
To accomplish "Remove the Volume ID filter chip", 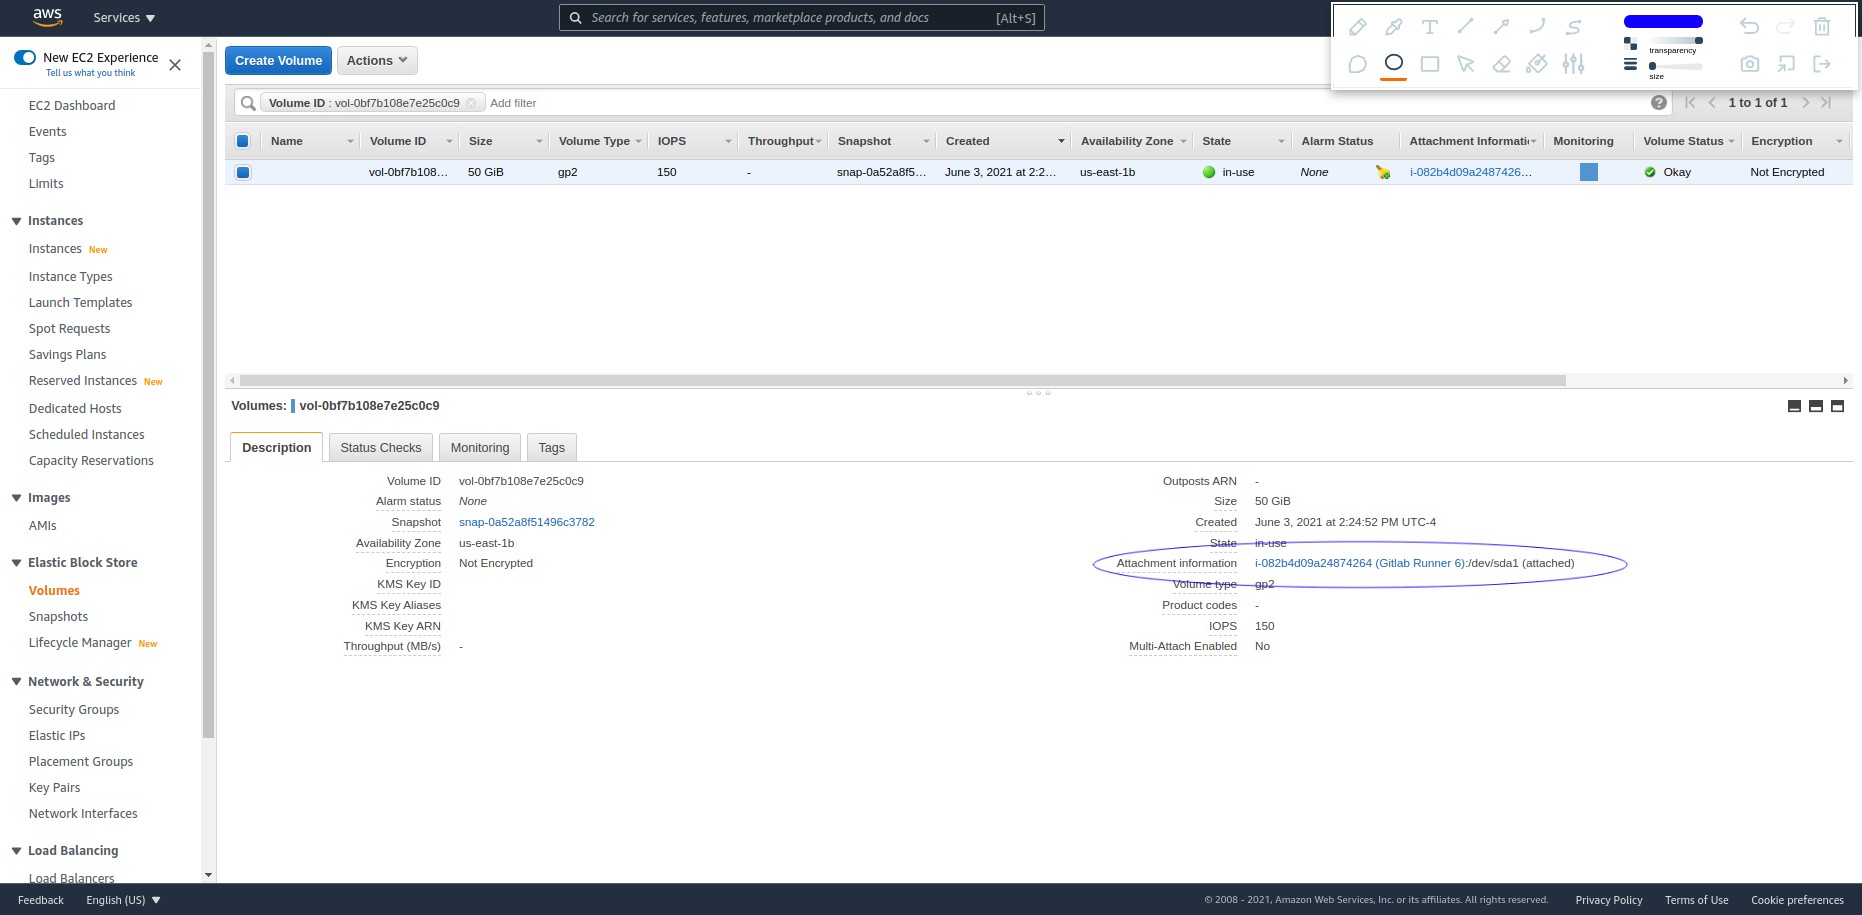I will [471, 103].
